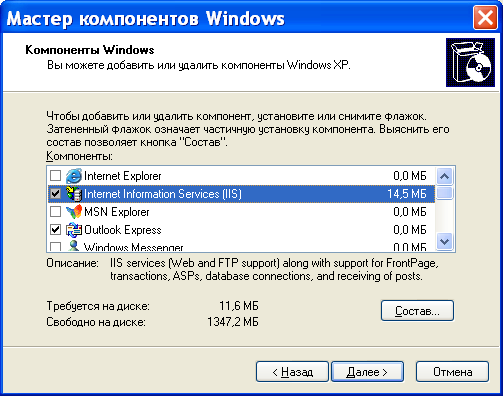Cancel the wizard with Отмена

coord(452,372)
